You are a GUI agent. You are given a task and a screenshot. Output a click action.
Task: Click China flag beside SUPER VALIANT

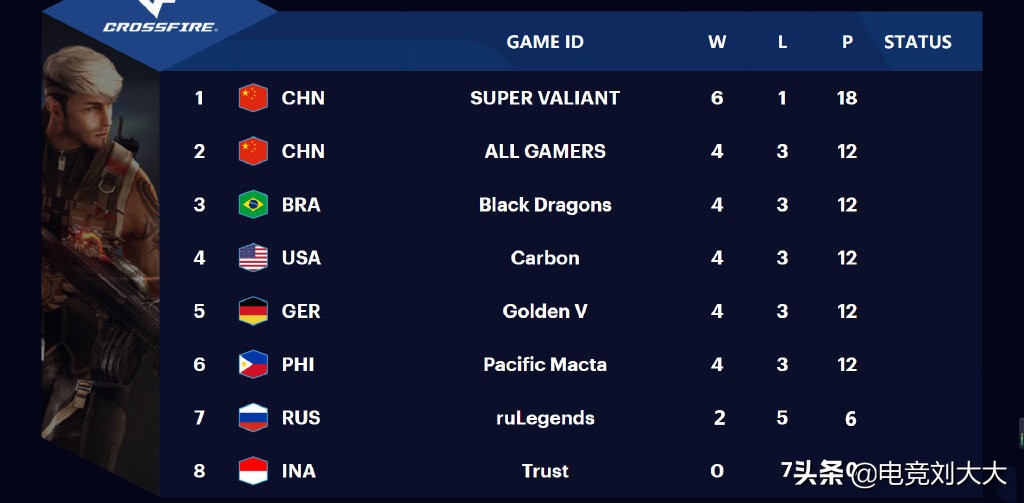pyautogui.click(x=253, y=98)
